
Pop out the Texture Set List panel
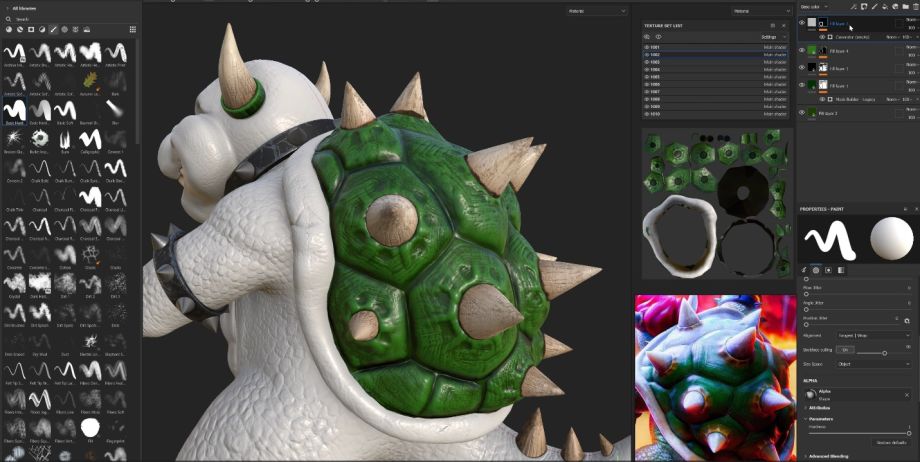[773, 26]
